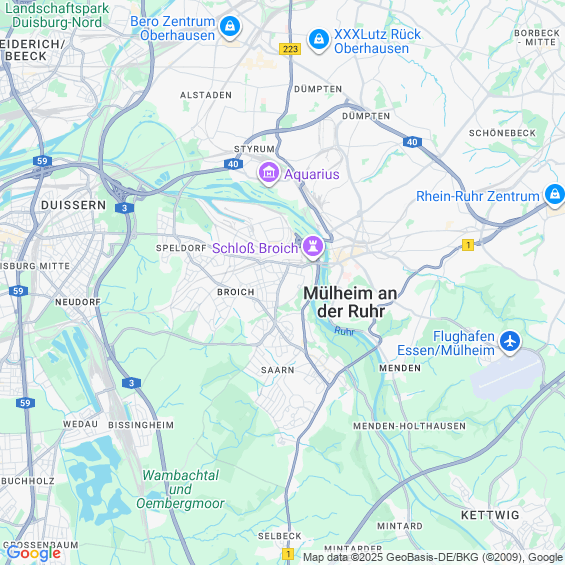Screen dimensions: 565x565
Task: Click the XXXLutz Rück Oberhausen shopping pin
Action: [x=319, y=39]
